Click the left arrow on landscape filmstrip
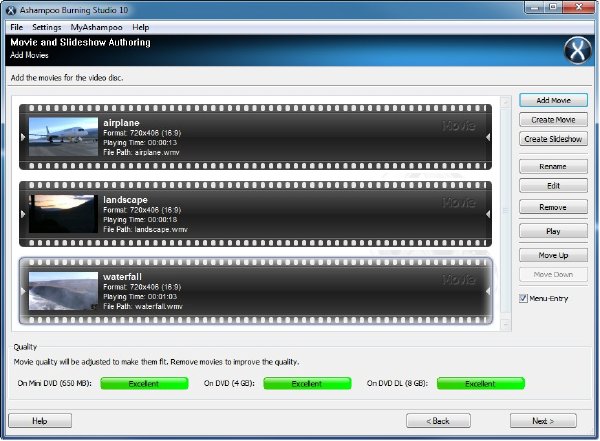 click(23, 214)
